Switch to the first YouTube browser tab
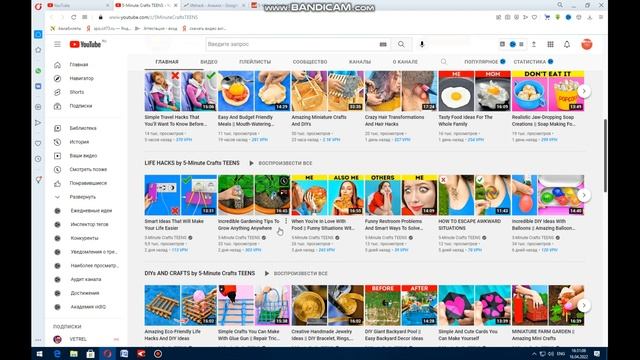 click(78, 5)
